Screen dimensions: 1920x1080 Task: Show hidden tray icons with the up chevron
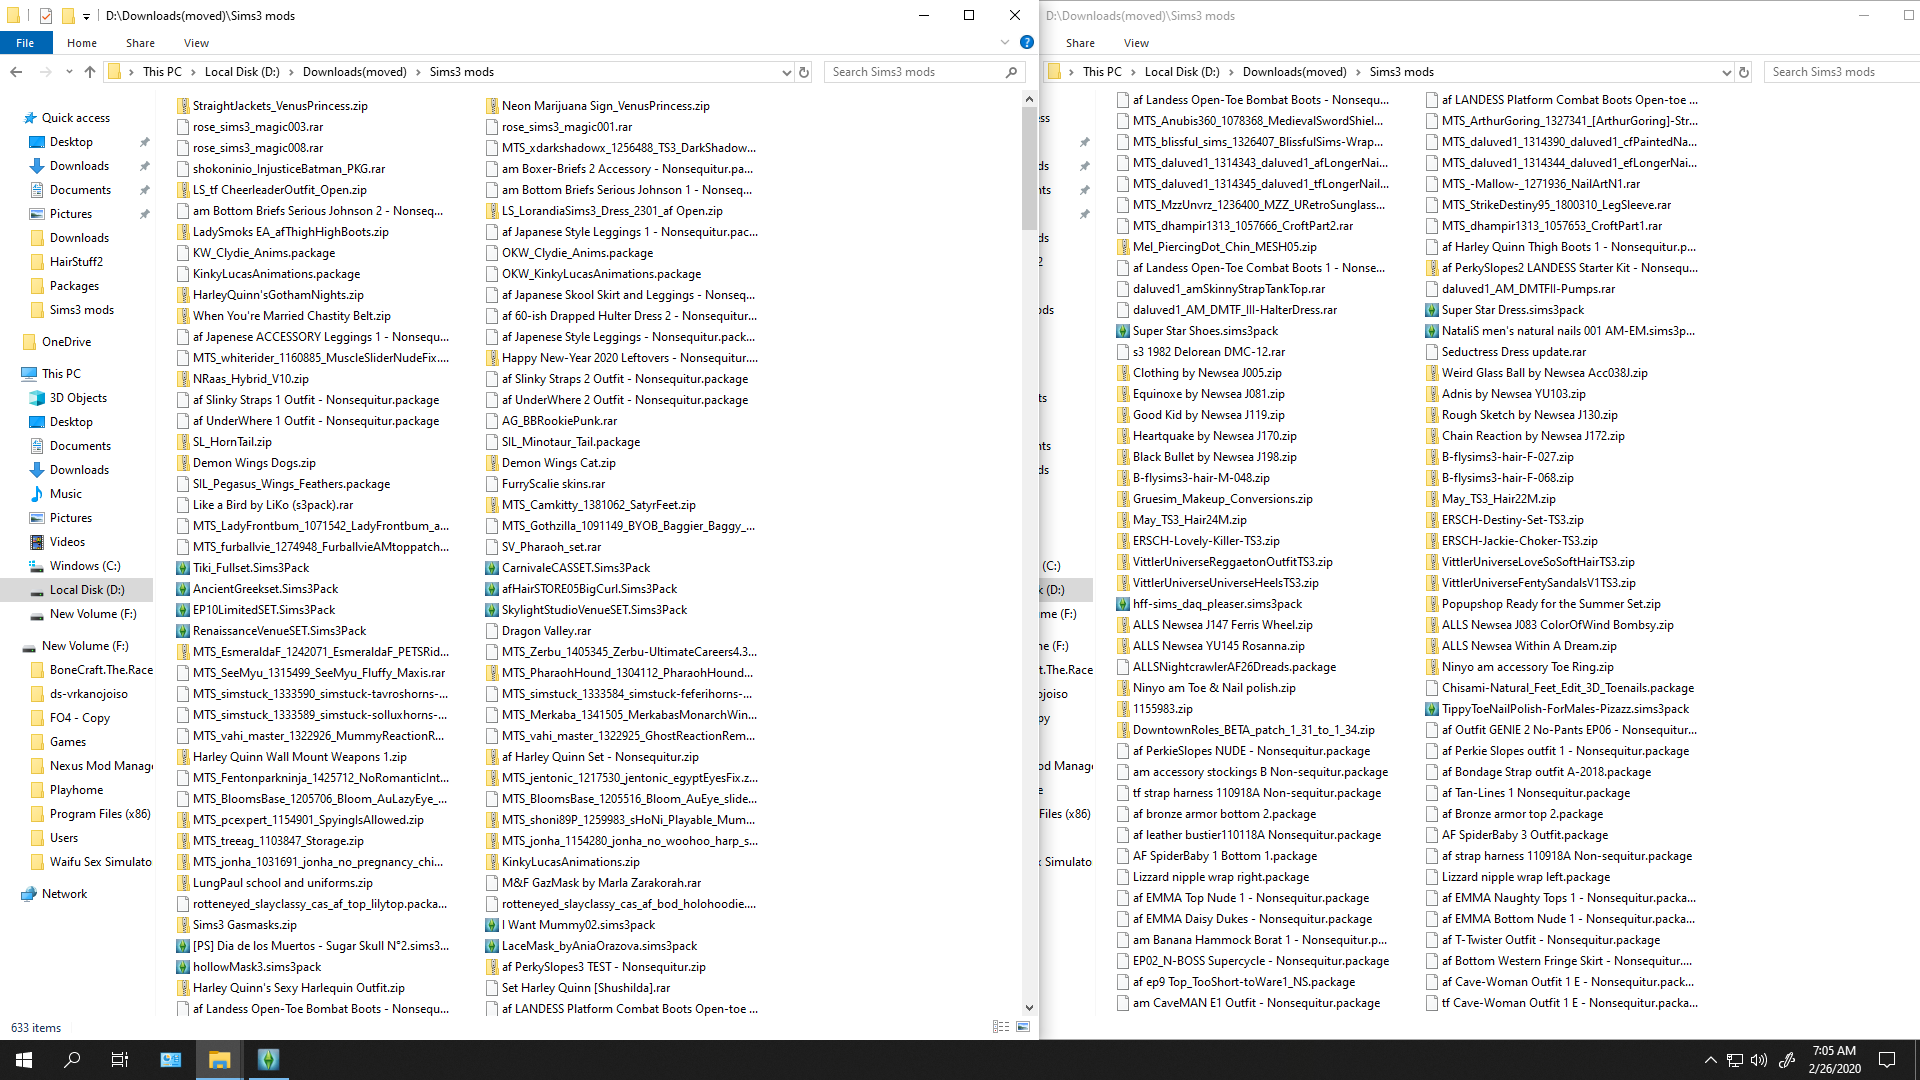[1710, 1060]
